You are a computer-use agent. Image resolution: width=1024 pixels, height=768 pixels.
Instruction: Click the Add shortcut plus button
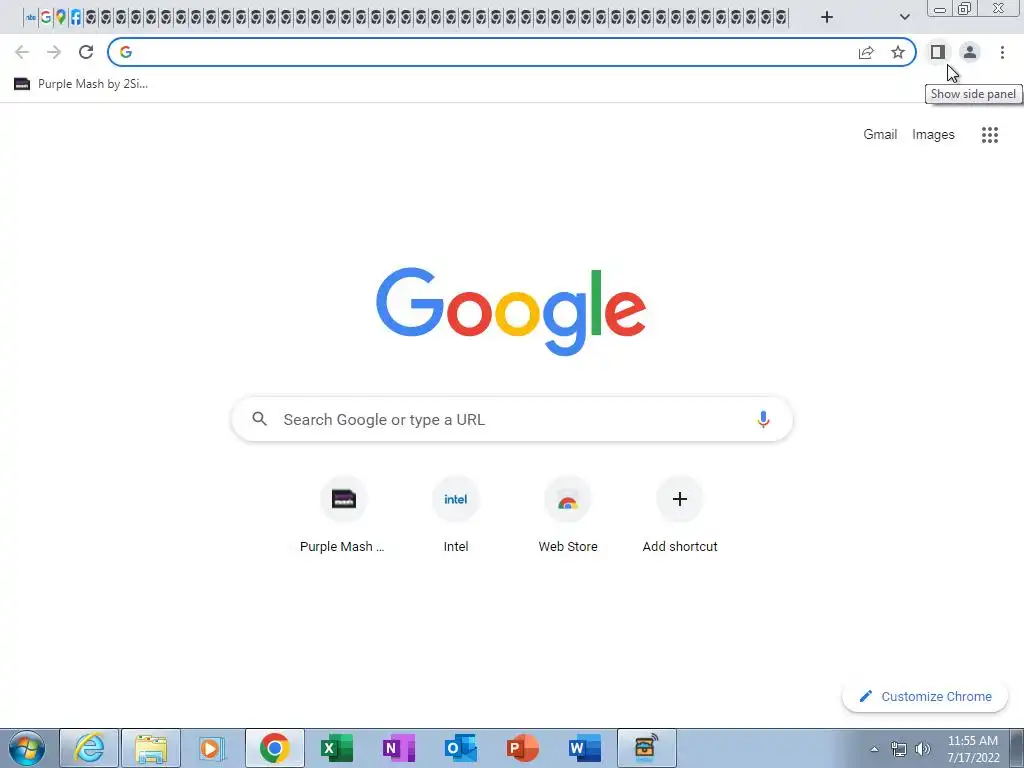click(x=679, y=500)
